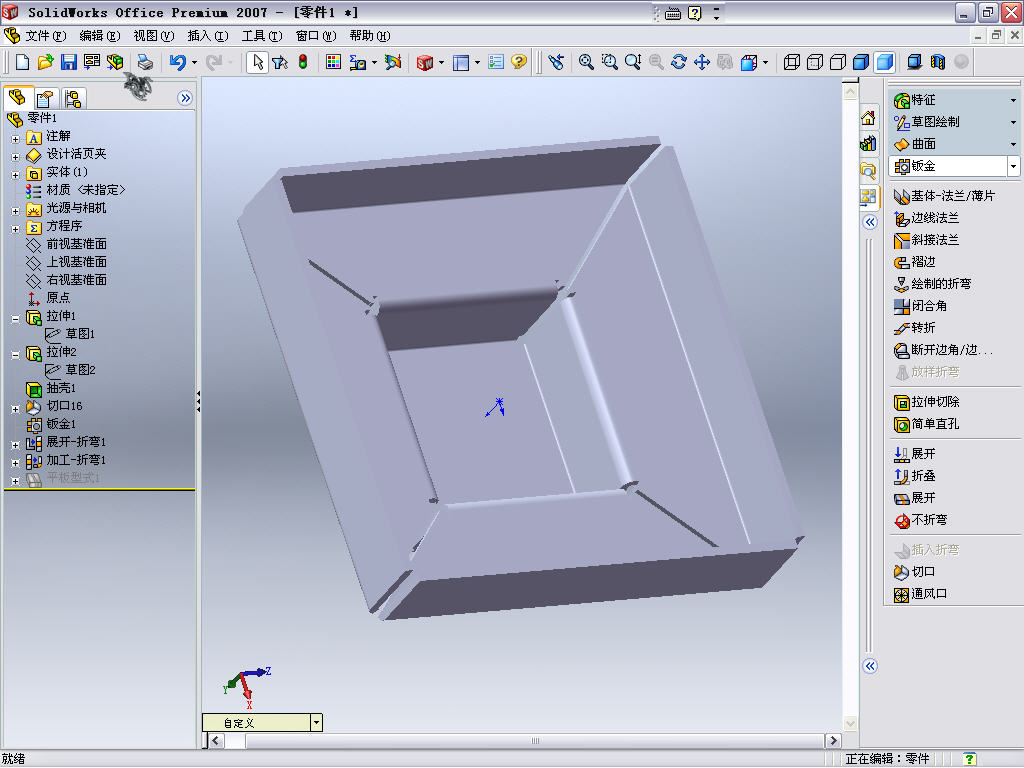Open the 文件(F) menu
The image size is (1024, 768).
coord(44,36)
